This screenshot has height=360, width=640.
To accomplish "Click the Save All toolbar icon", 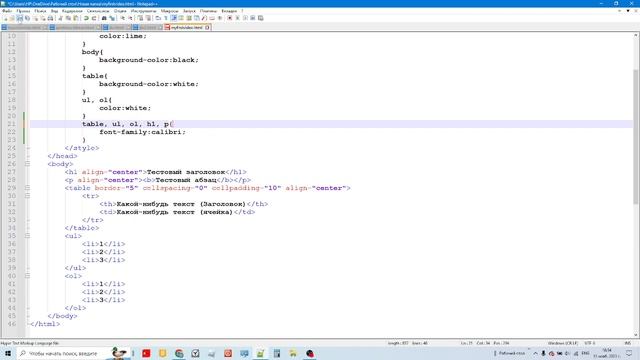I will pyautogui.click(x=27, y=18).
